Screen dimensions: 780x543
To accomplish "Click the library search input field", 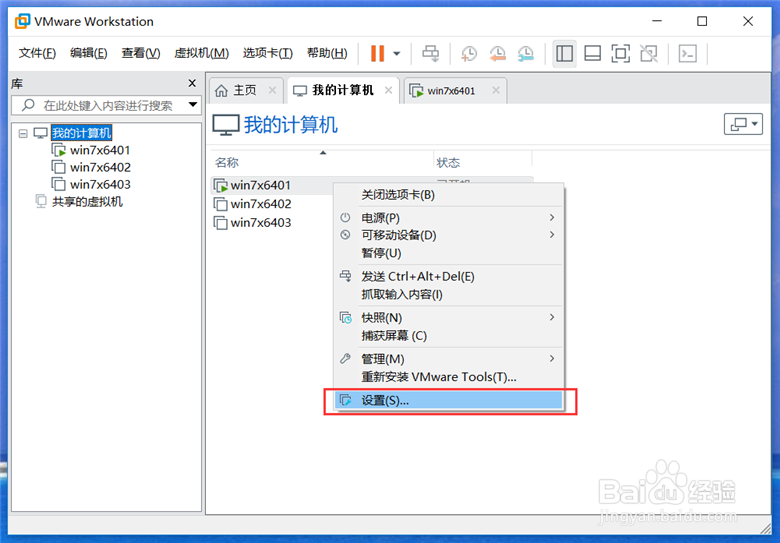I will (x=107, y=105).
